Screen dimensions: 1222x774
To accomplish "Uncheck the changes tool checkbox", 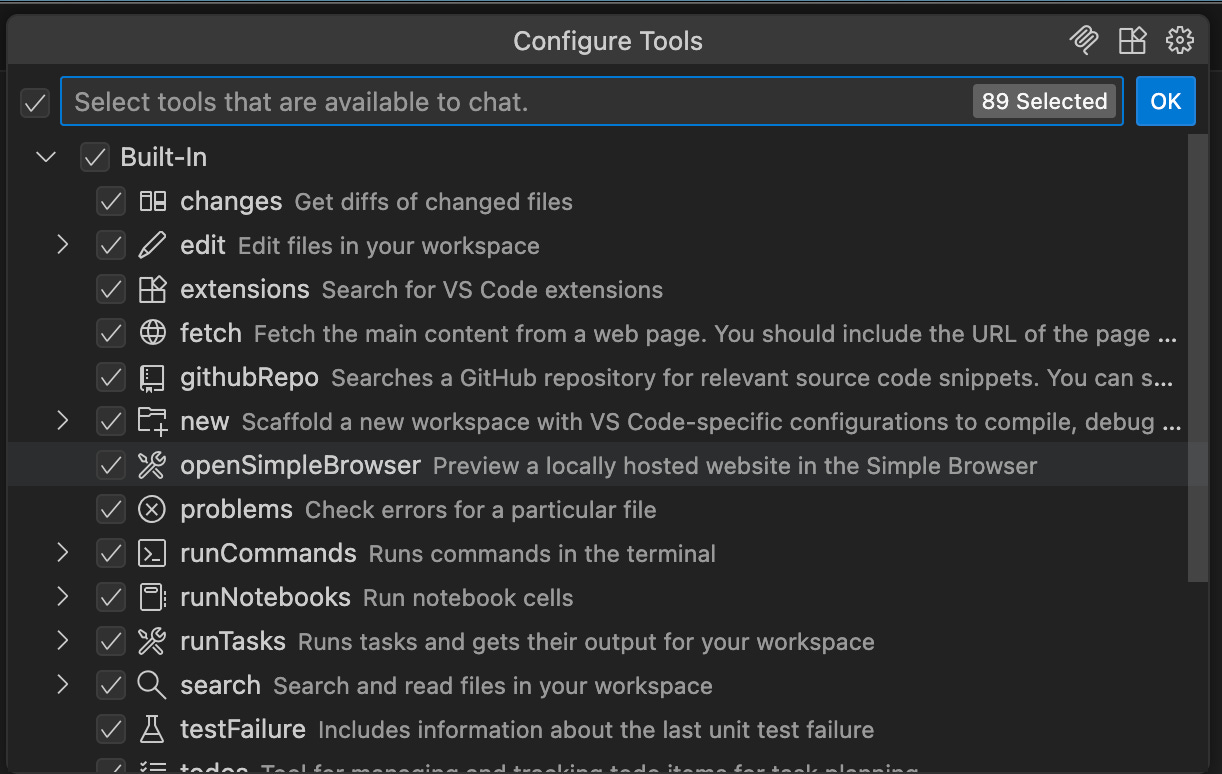I will point(111,202).
